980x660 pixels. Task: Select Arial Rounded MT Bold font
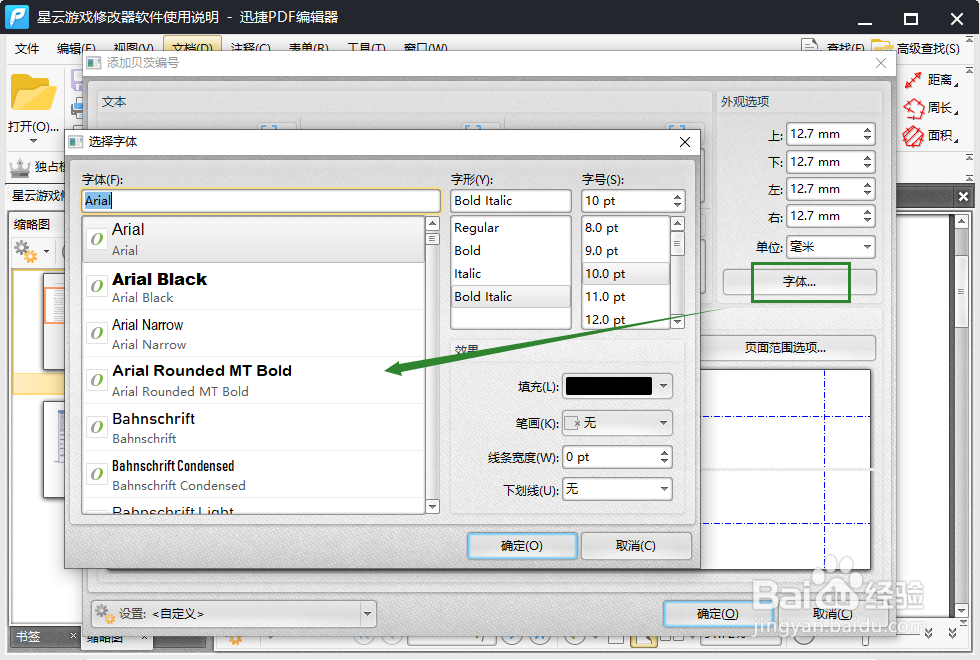(254, 381)
